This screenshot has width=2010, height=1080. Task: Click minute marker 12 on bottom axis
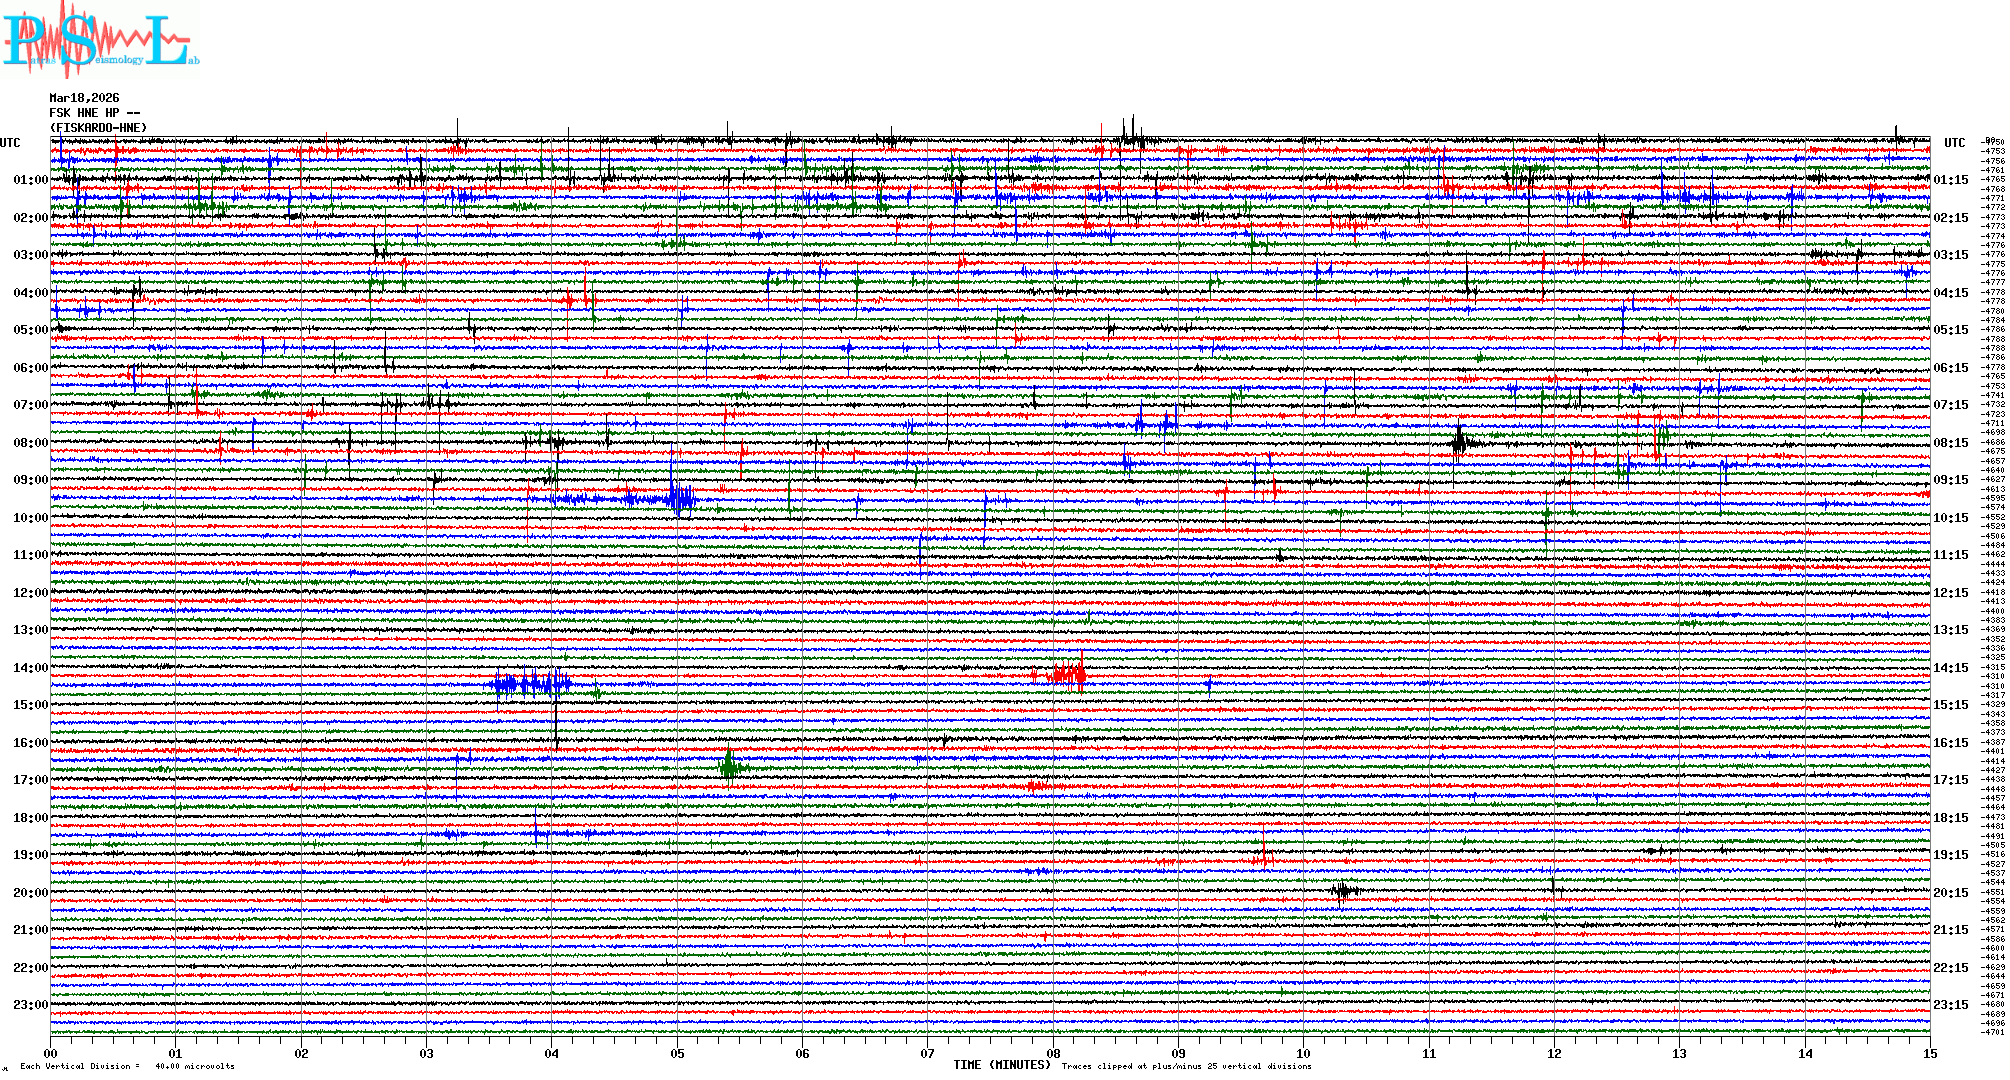pyautogui.click(x=1554, y=1053)
